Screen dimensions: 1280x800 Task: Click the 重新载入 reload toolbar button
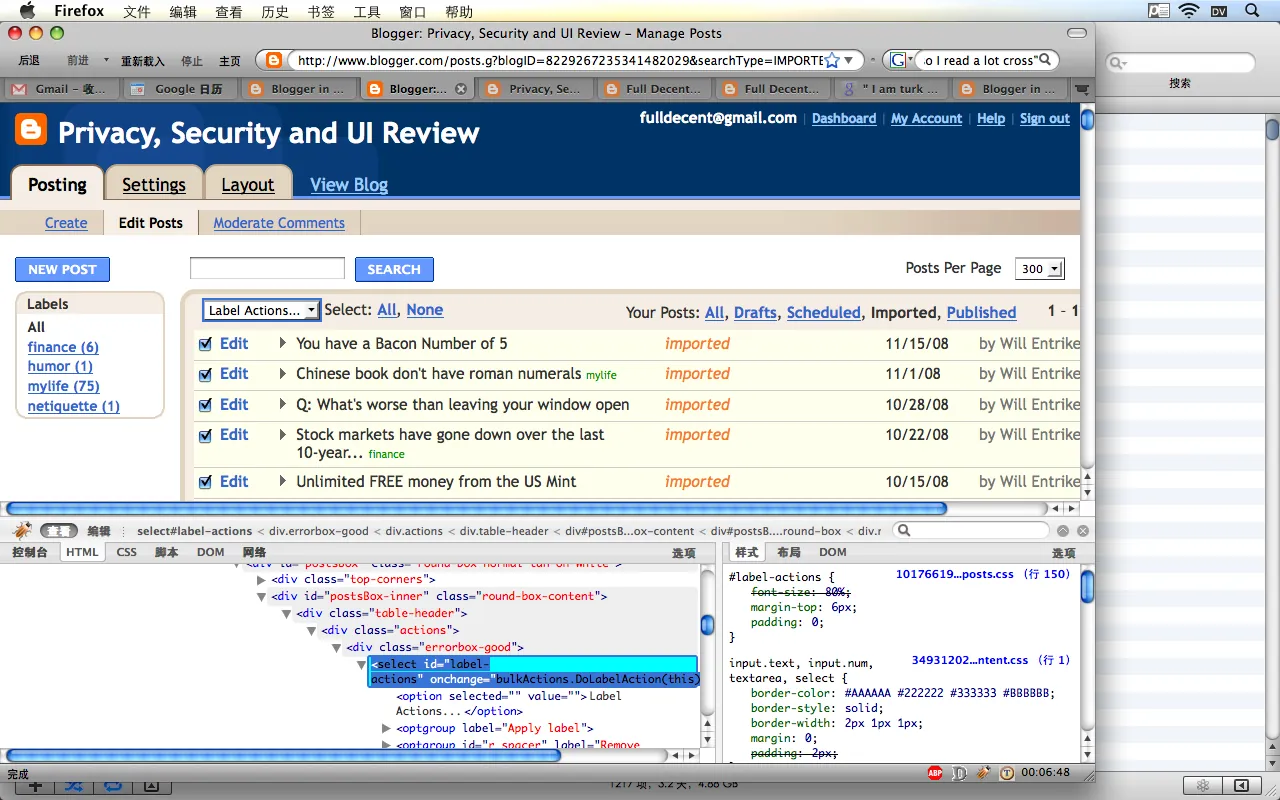tap(143, 61)
